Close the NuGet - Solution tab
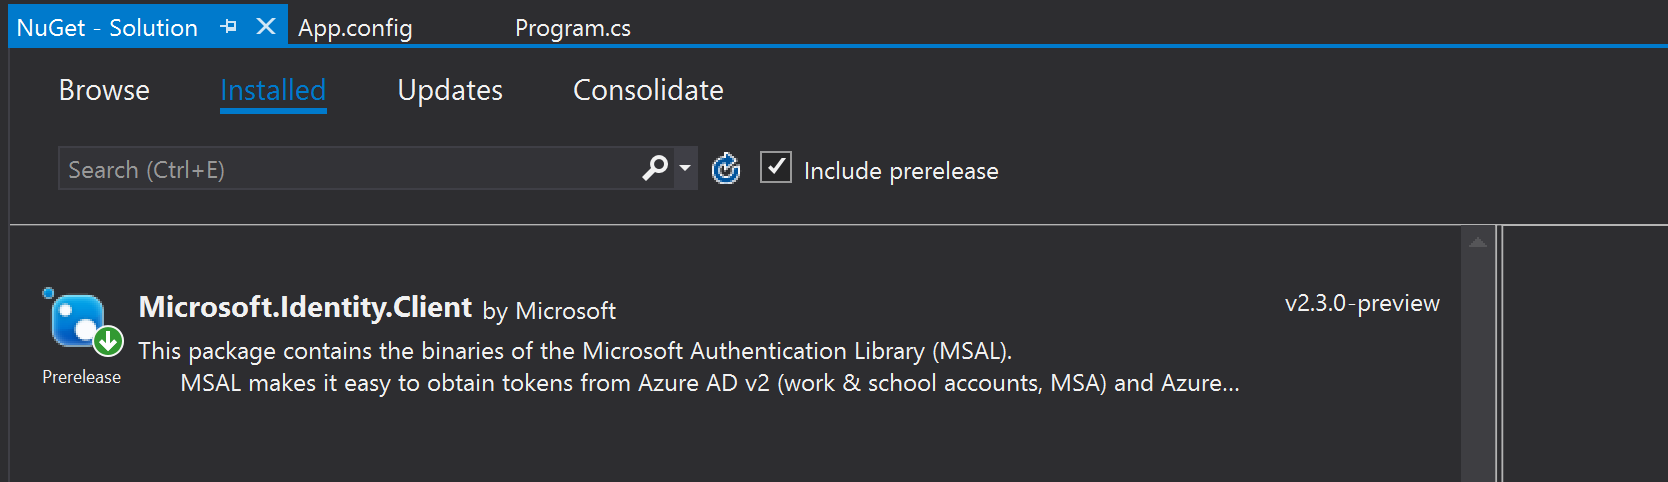 [x=265, y=27]
